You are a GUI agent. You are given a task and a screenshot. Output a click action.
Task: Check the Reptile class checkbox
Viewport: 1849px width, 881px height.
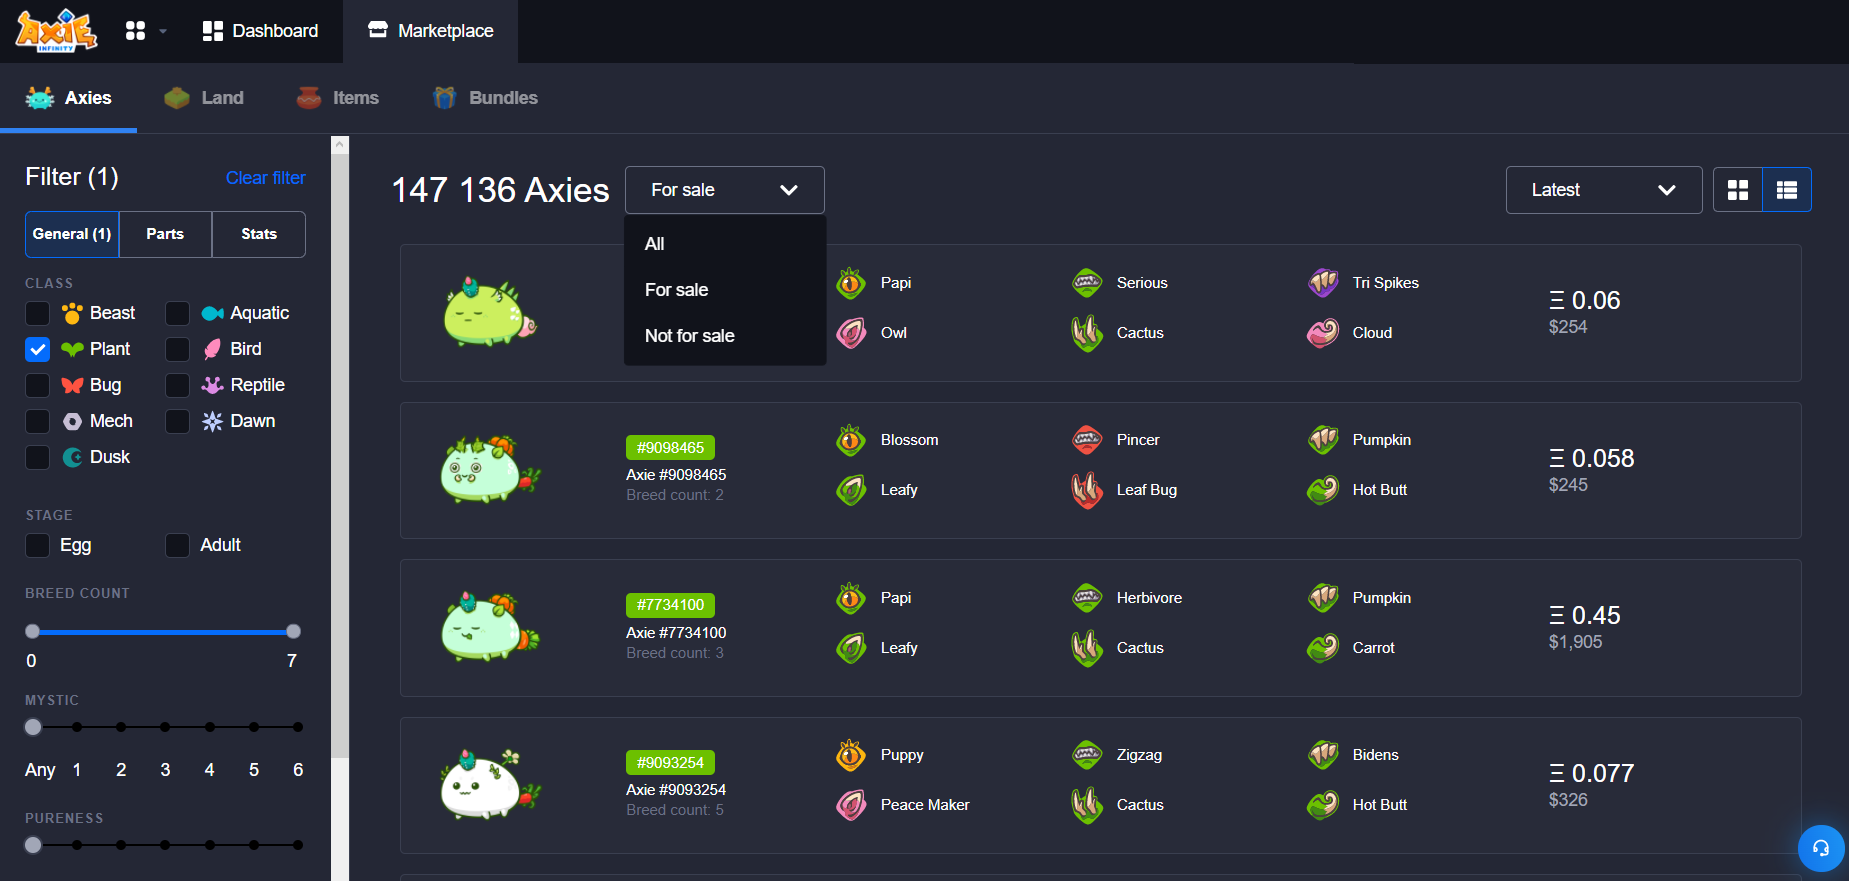click(177, 385)
